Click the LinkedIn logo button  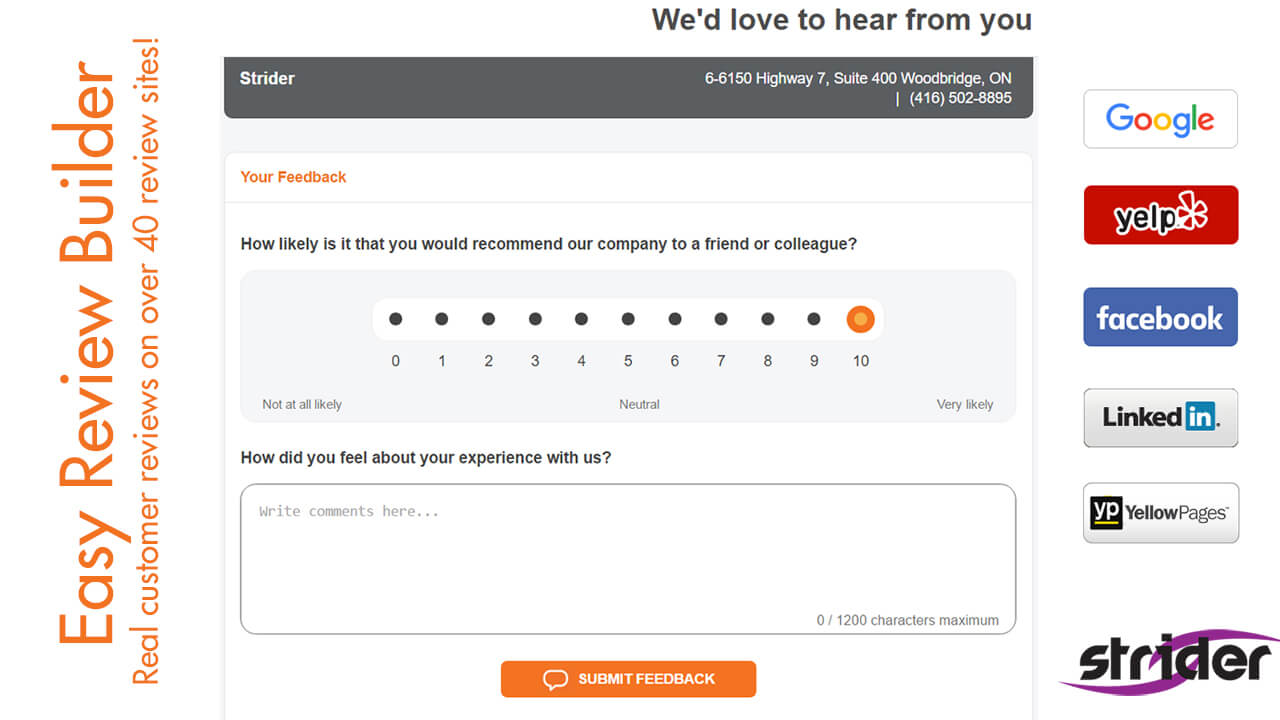click(1160, 417)
